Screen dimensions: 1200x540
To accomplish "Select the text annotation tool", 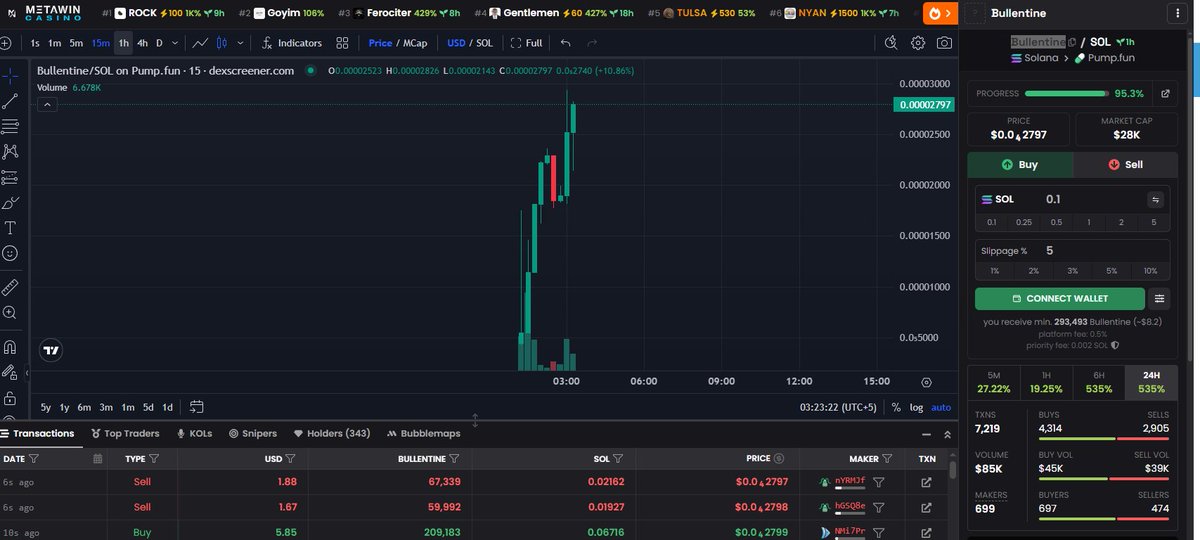I will coord(10,228).
